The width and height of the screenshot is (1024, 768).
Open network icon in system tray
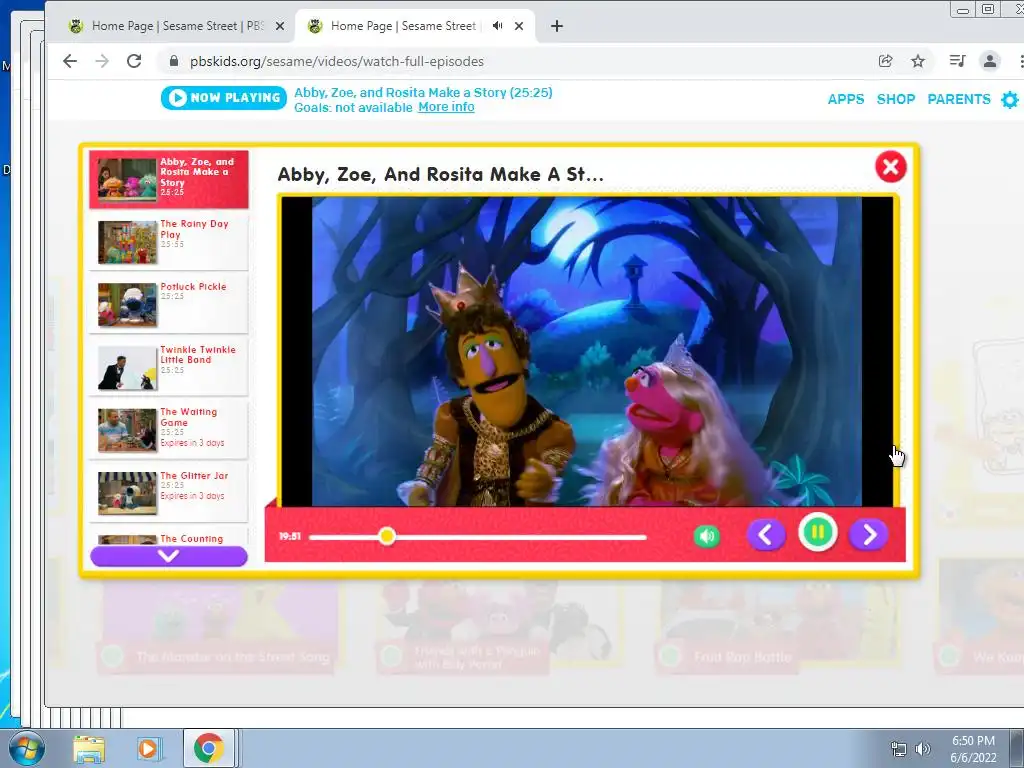[899, 749]
